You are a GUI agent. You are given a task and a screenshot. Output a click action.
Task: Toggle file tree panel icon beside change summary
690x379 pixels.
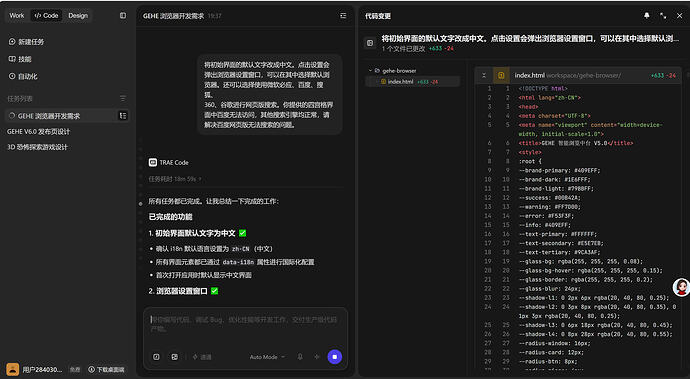370,43
